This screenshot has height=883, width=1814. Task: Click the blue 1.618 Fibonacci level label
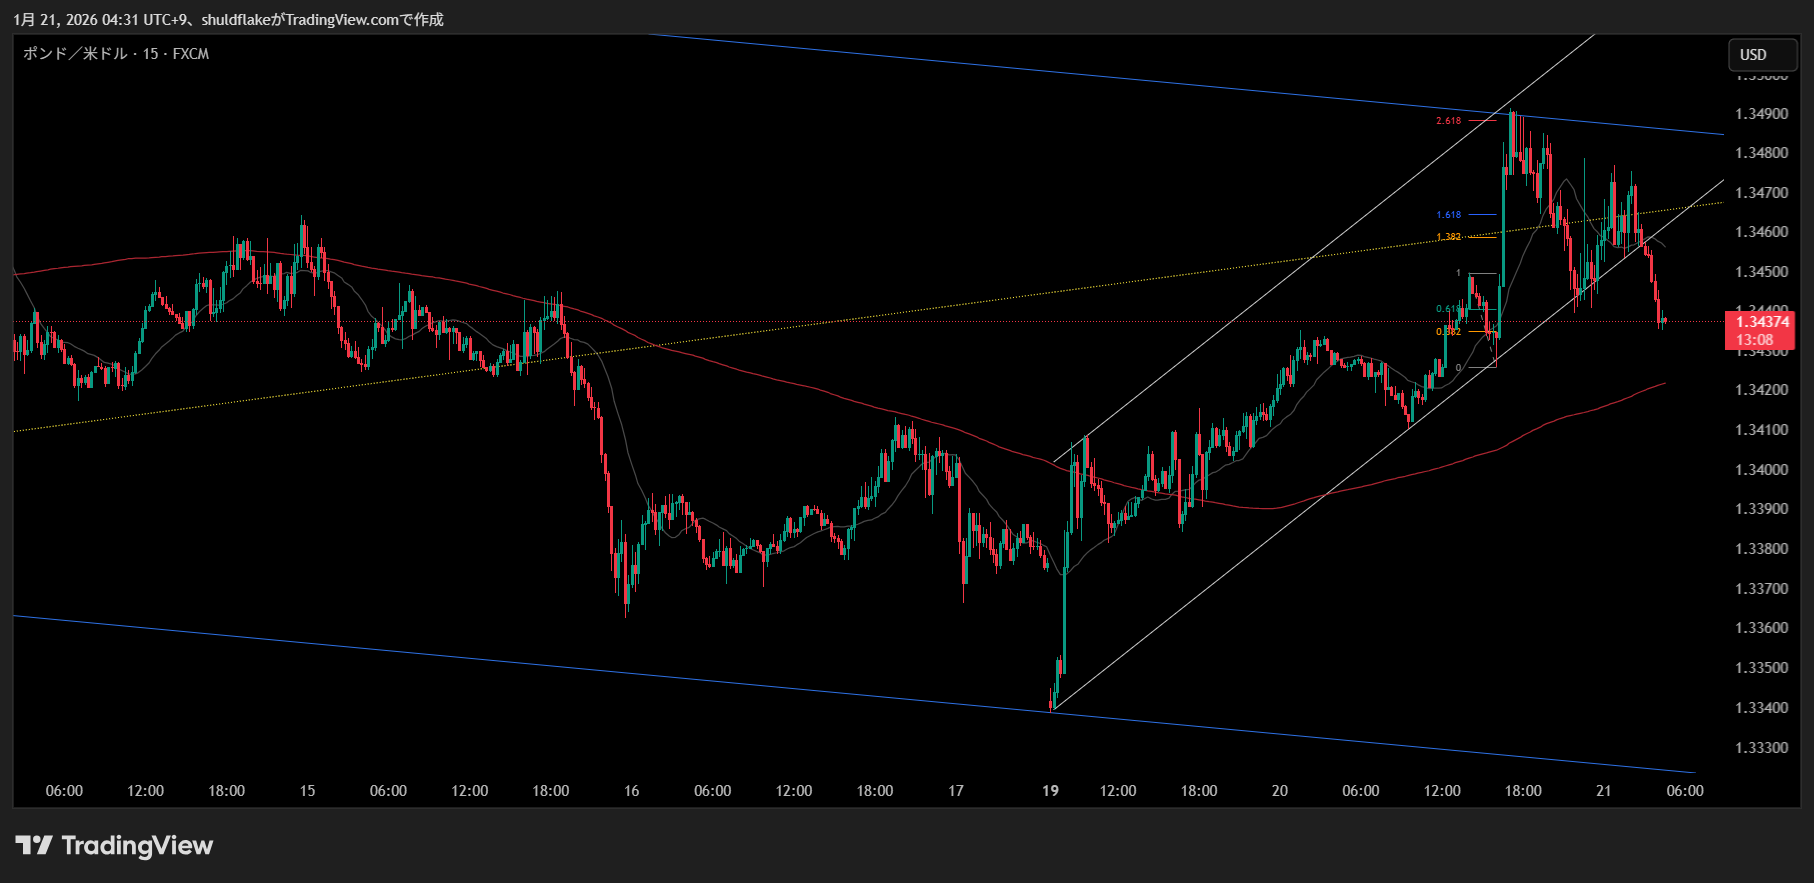[1448, 215]
